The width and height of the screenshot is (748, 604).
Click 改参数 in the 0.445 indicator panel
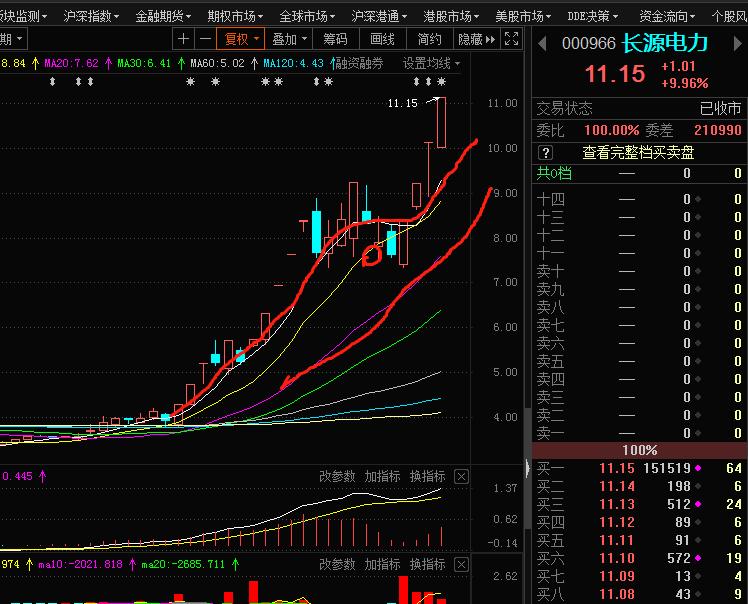click(337, 476)
